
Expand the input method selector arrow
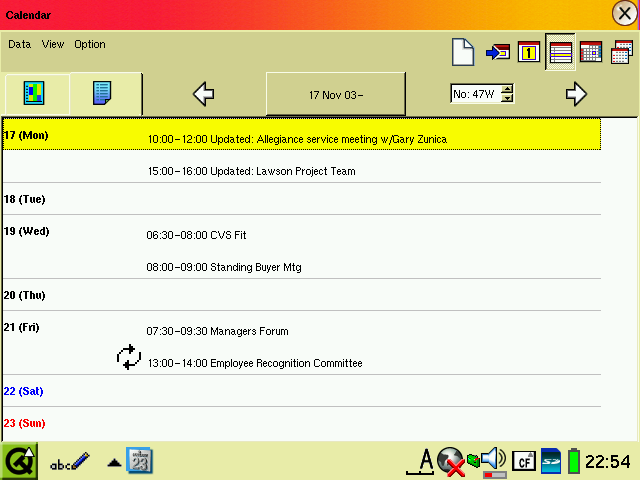coord(114,463)
